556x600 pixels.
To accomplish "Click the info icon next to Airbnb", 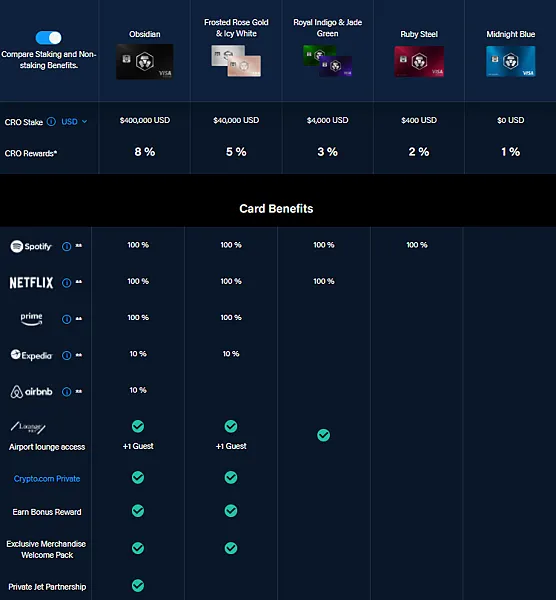I will point(67,392).
